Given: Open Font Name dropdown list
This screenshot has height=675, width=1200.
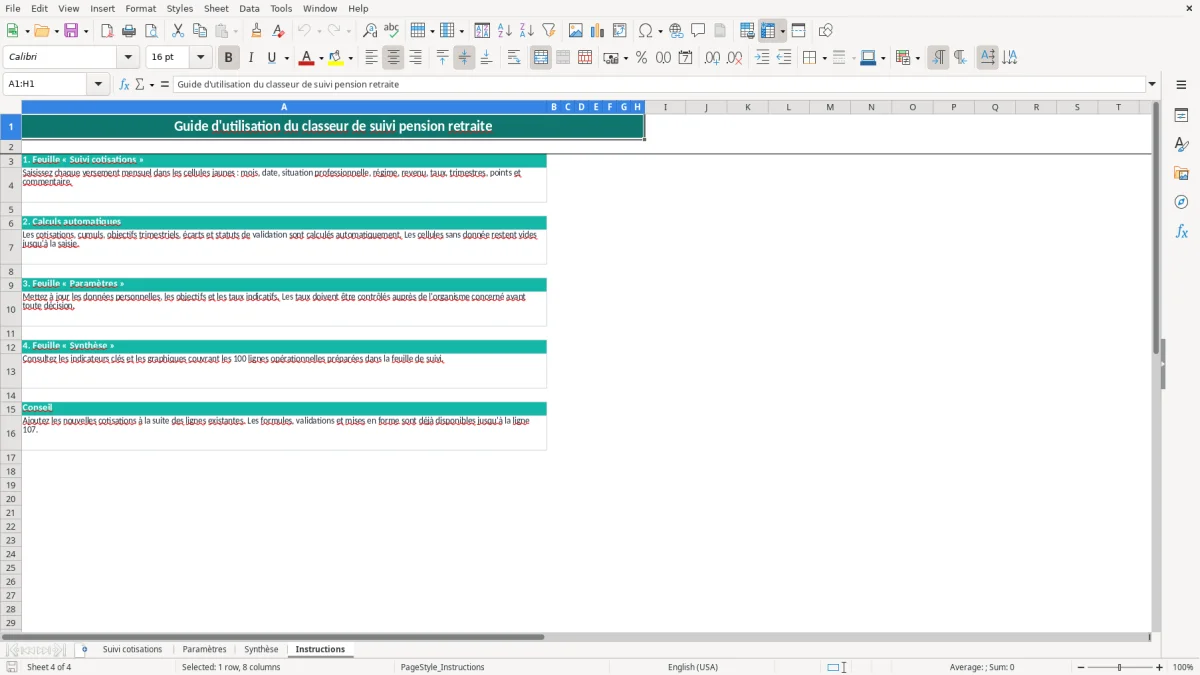Looking at the screenshot, I should (128, 58).
